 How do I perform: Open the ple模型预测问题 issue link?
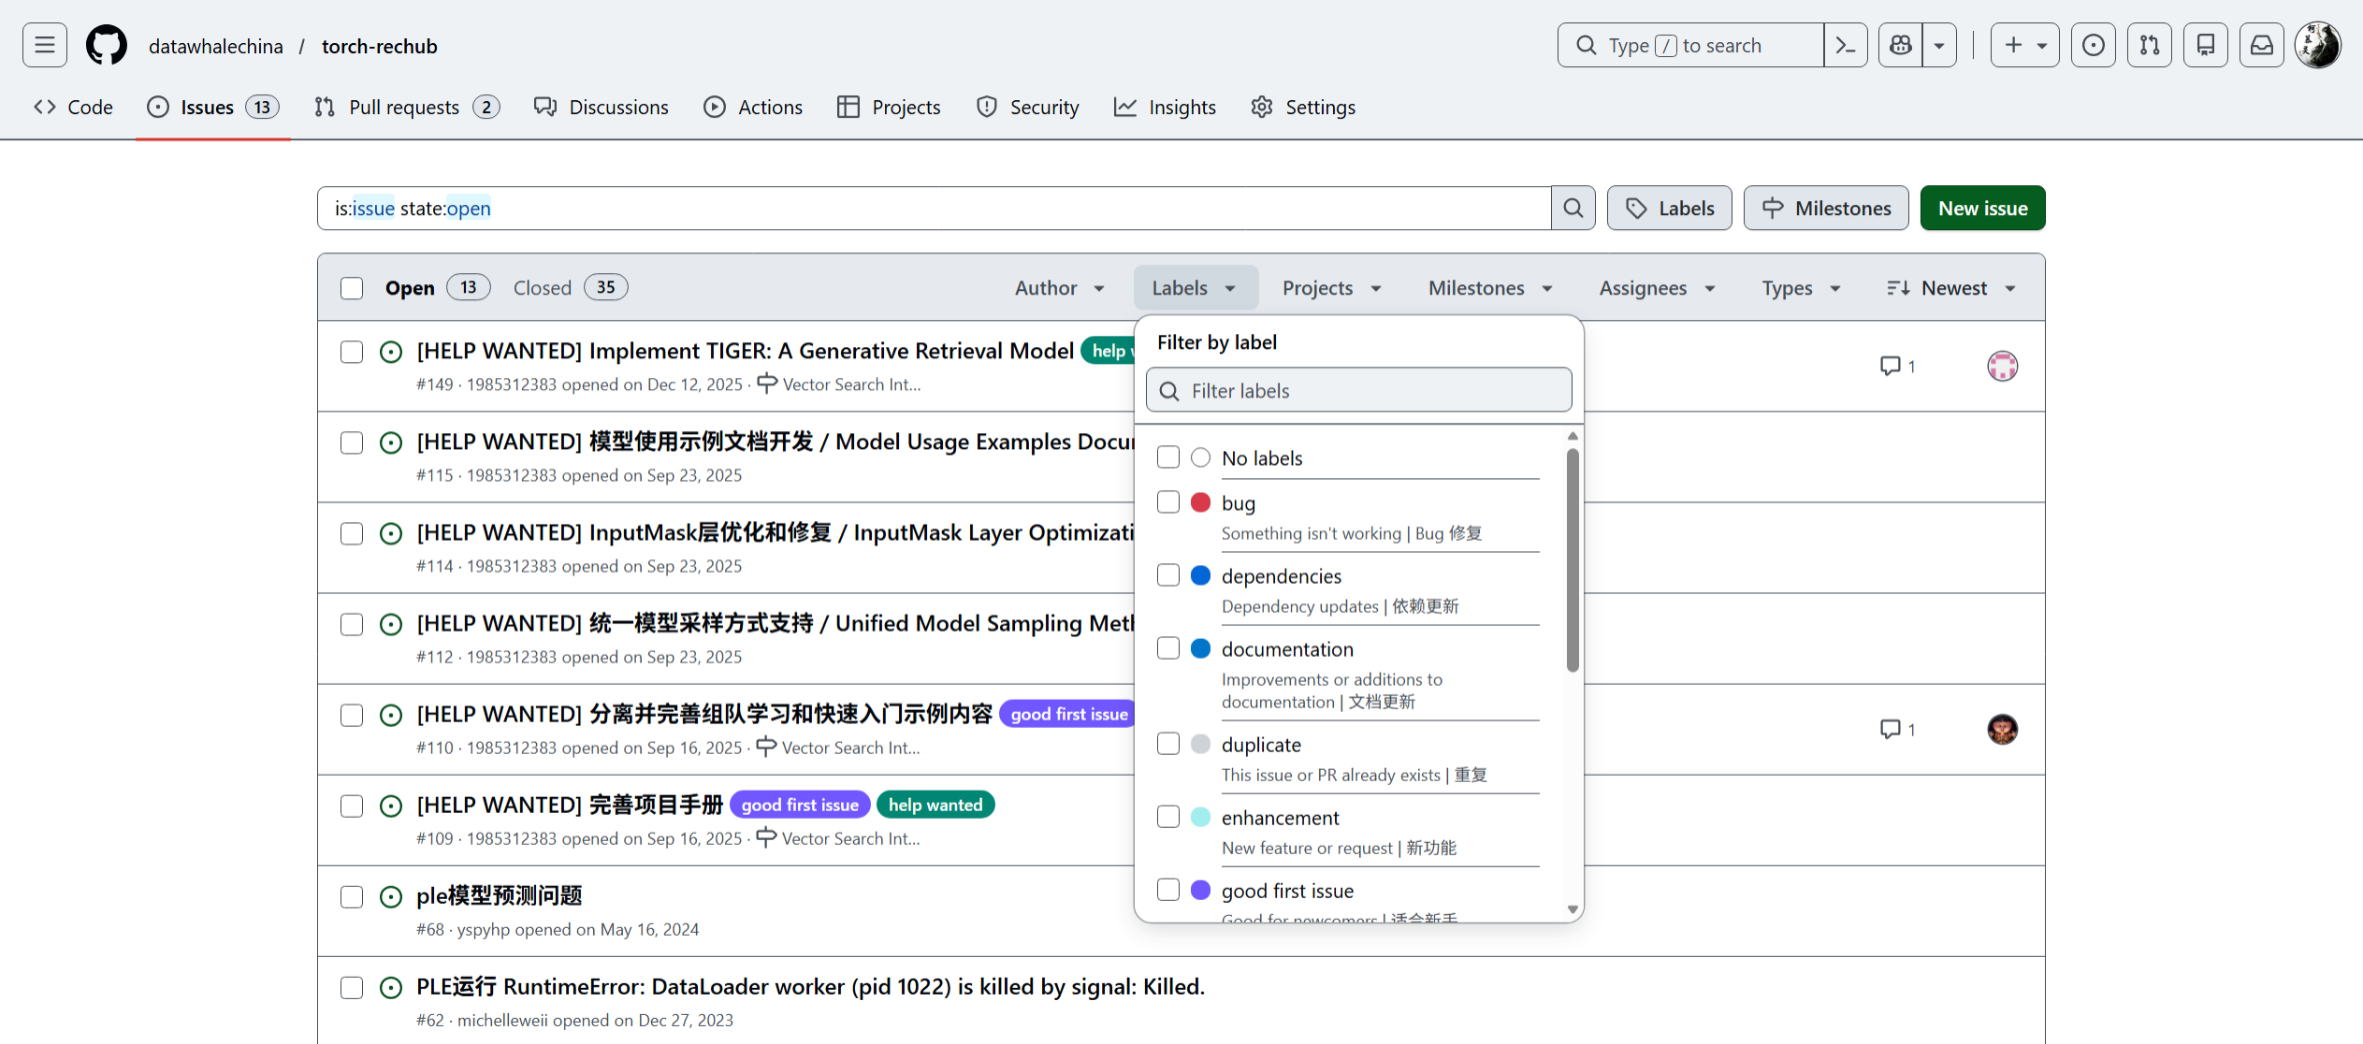point(499,895)
